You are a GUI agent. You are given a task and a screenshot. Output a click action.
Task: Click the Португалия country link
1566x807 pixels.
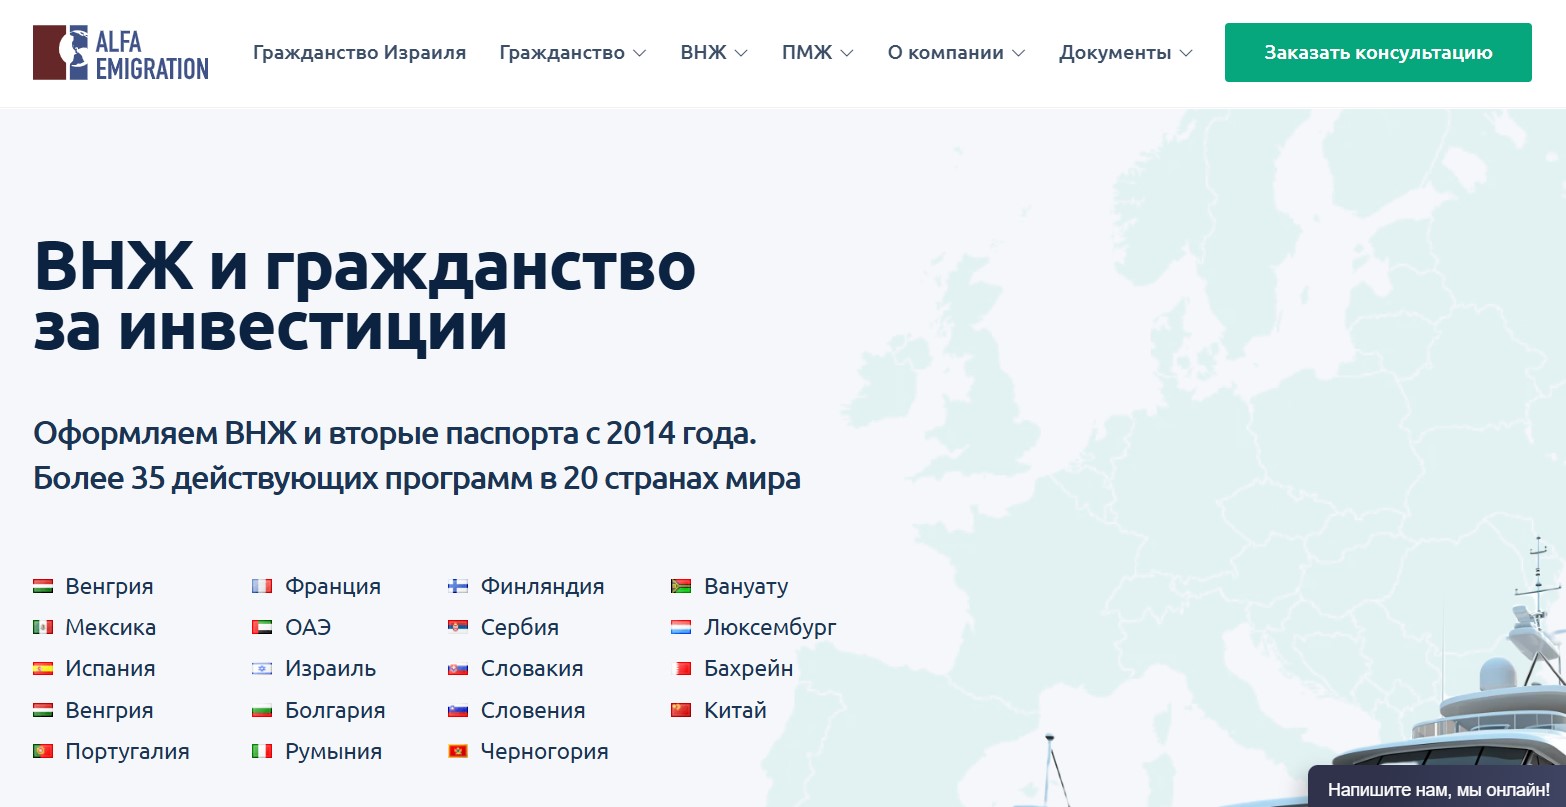[127, 751]
